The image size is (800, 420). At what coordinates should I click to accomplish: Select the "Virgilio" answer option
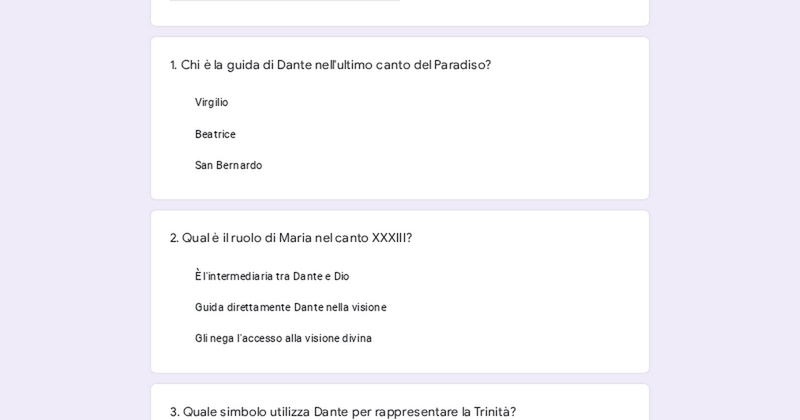211,102
